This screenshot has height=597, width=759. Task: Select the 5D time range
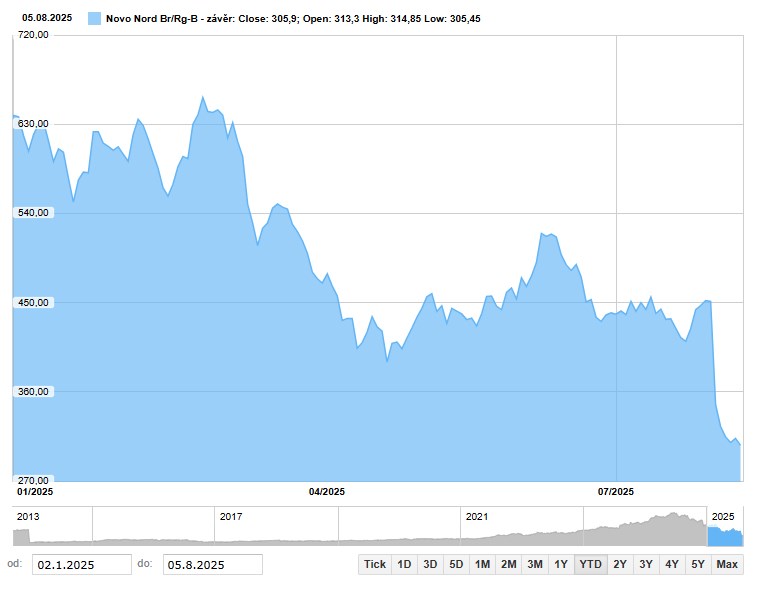[x=456, y=564]
